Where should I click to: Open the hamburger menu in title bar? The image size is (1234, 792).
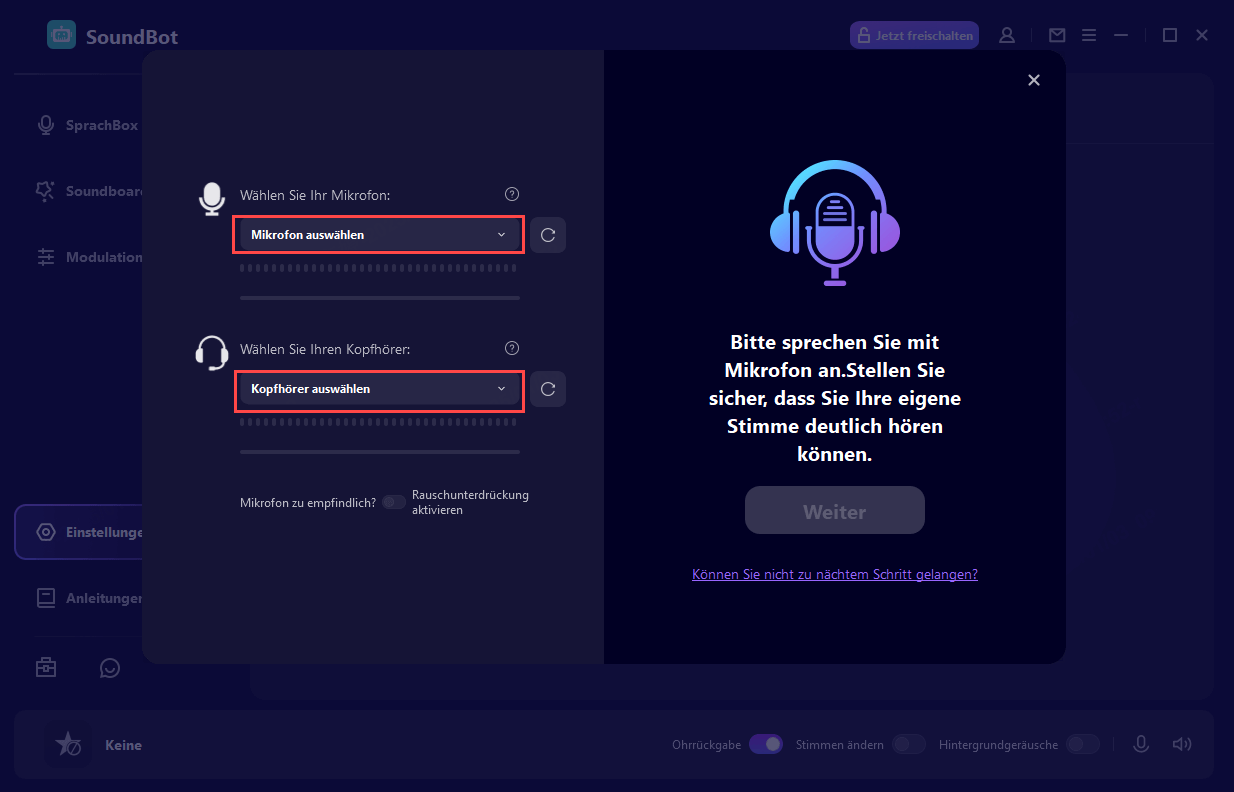1090,35
